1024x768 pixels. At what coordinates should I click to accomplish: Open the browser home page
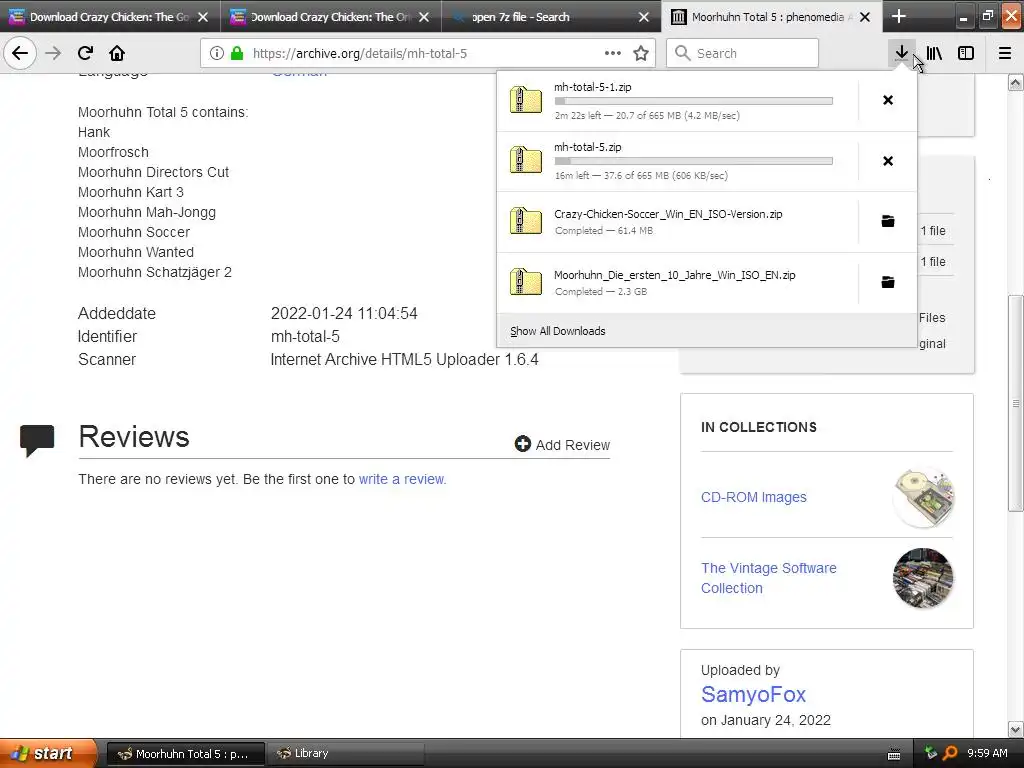[117, 53]
